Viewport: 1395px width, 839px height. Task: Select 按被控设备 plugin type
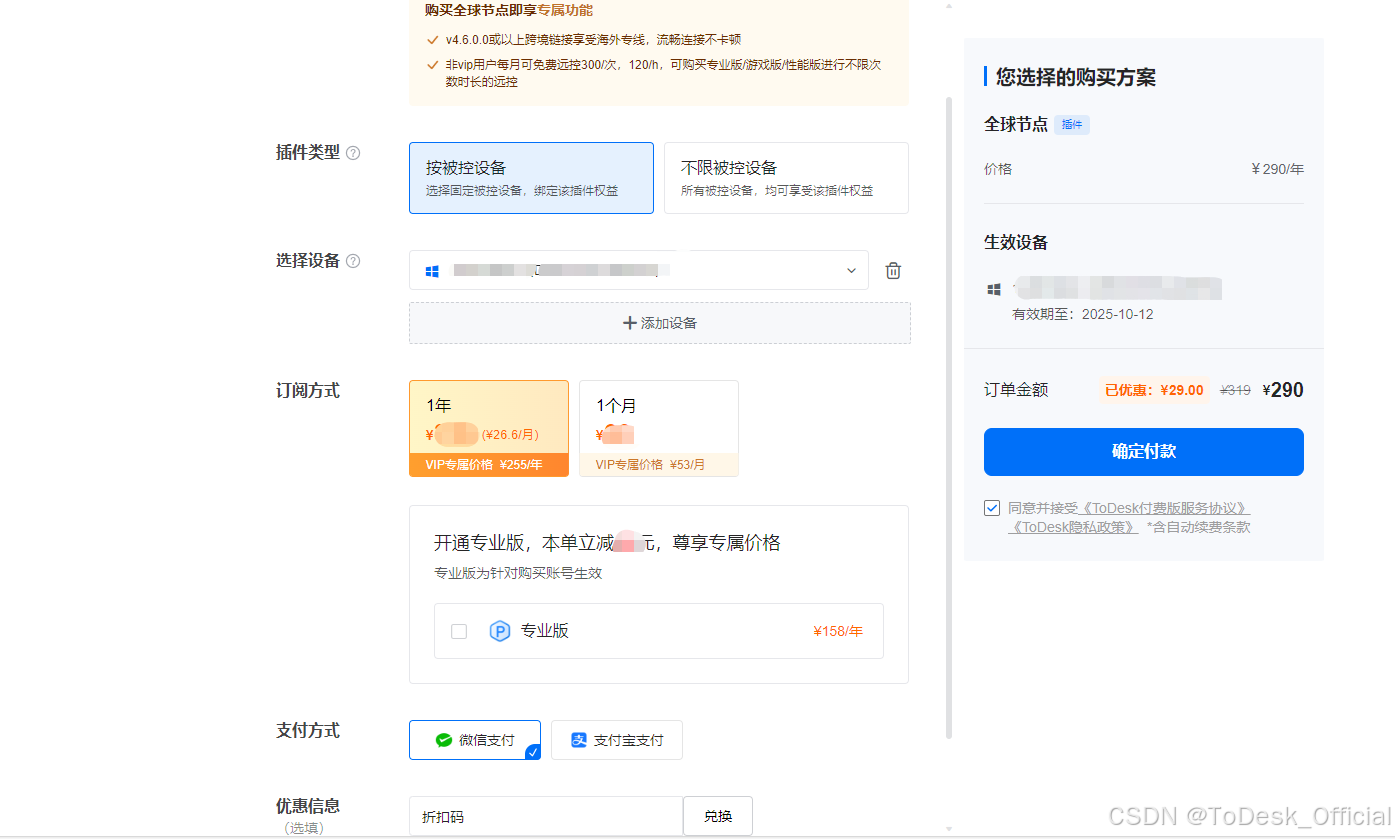click(x=531, y=178)
